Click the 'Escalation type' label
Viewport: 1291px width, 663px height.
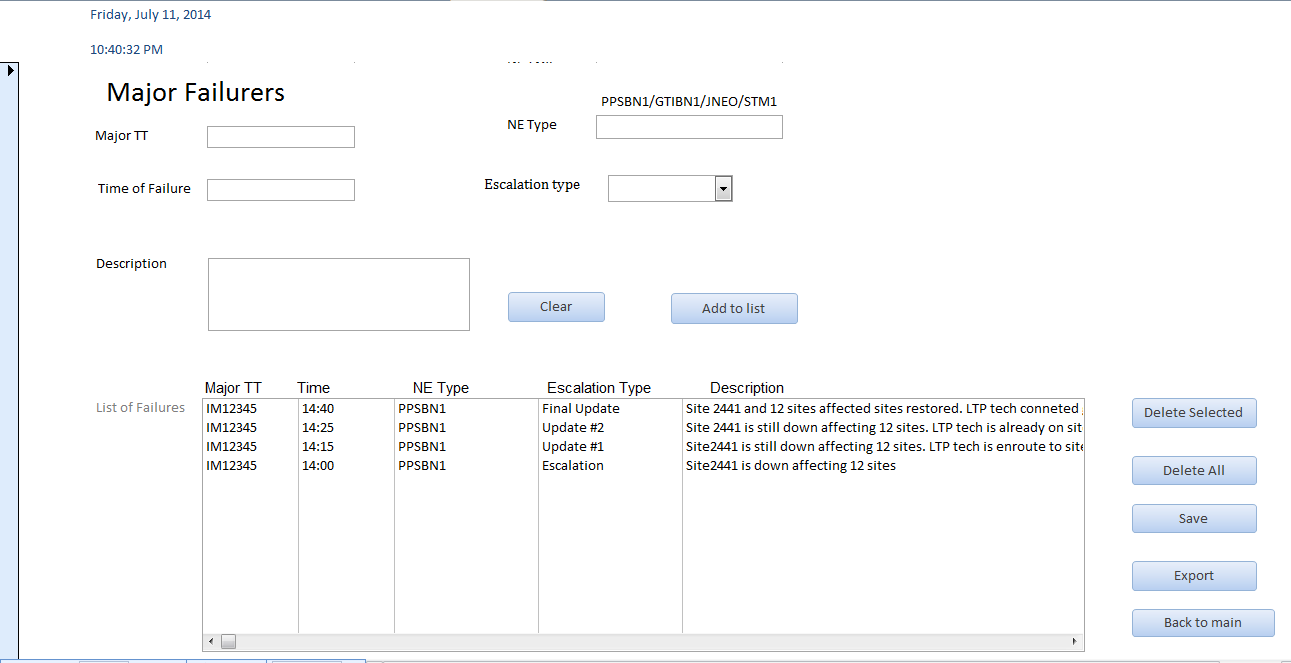pyautogui.click(x=532, y=185)
